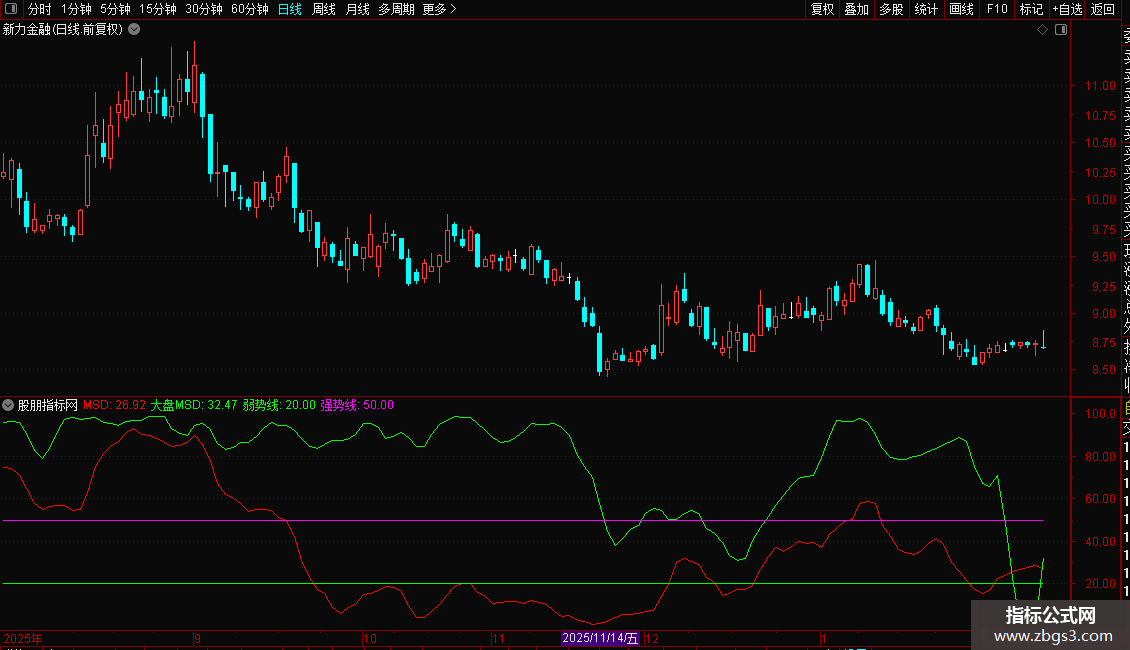This screenshot has width=1130, height=650.
Task: Add stock via +自选 button
Action: tap(1067, 9)
